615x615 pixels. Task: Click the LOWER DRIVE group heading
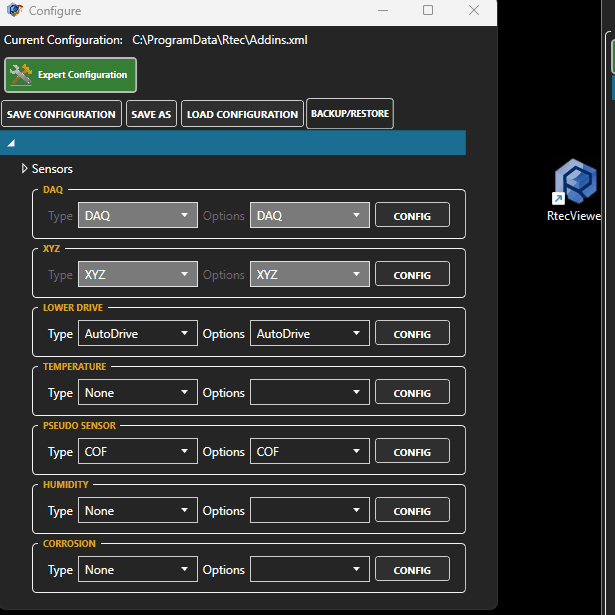(x=73, y=308)
